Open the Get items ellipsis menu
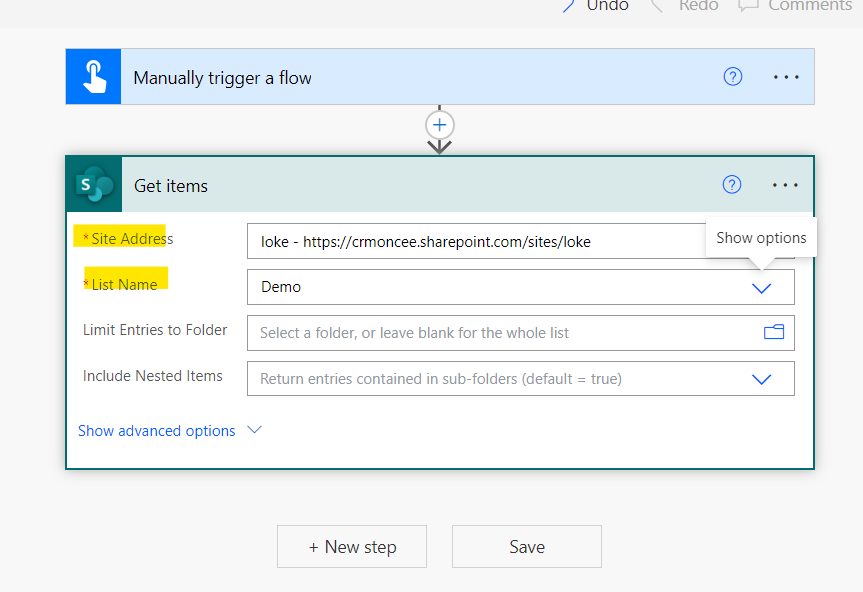The image size is (863, 592). (x=785, y=185)
